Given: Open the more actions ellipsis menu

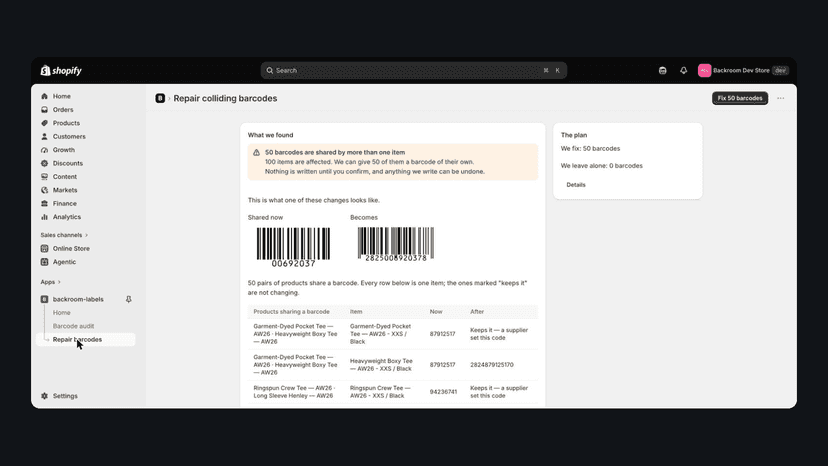Looking at the screenshot, I should point(780,98).
